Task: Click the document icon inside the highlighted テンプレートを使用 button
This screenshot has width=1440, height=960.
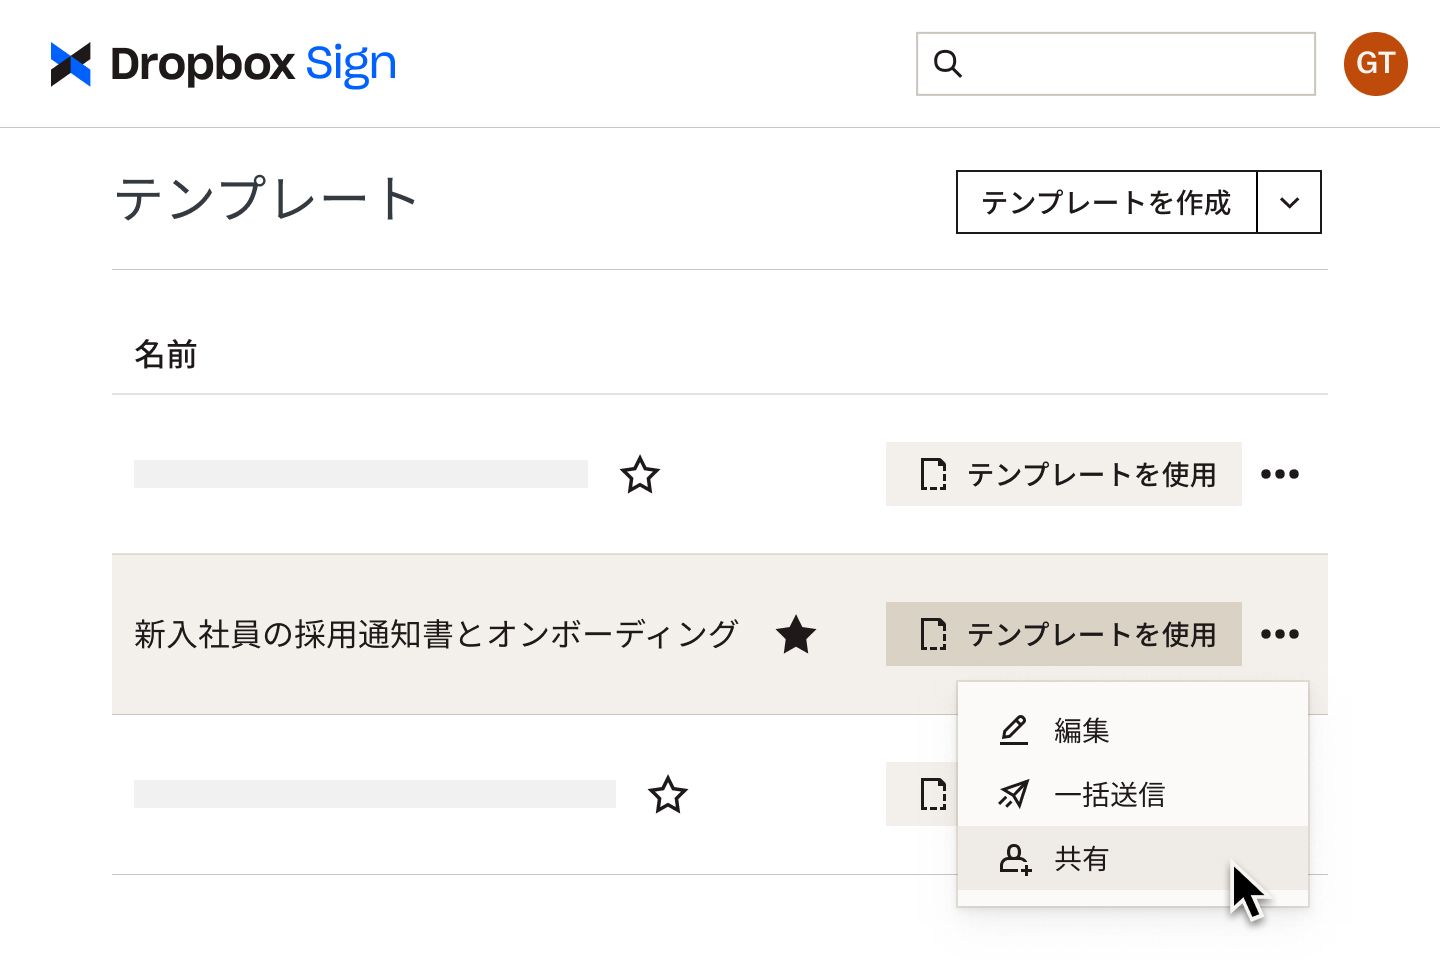Action: pyautogui.click(x=933, y=634)
